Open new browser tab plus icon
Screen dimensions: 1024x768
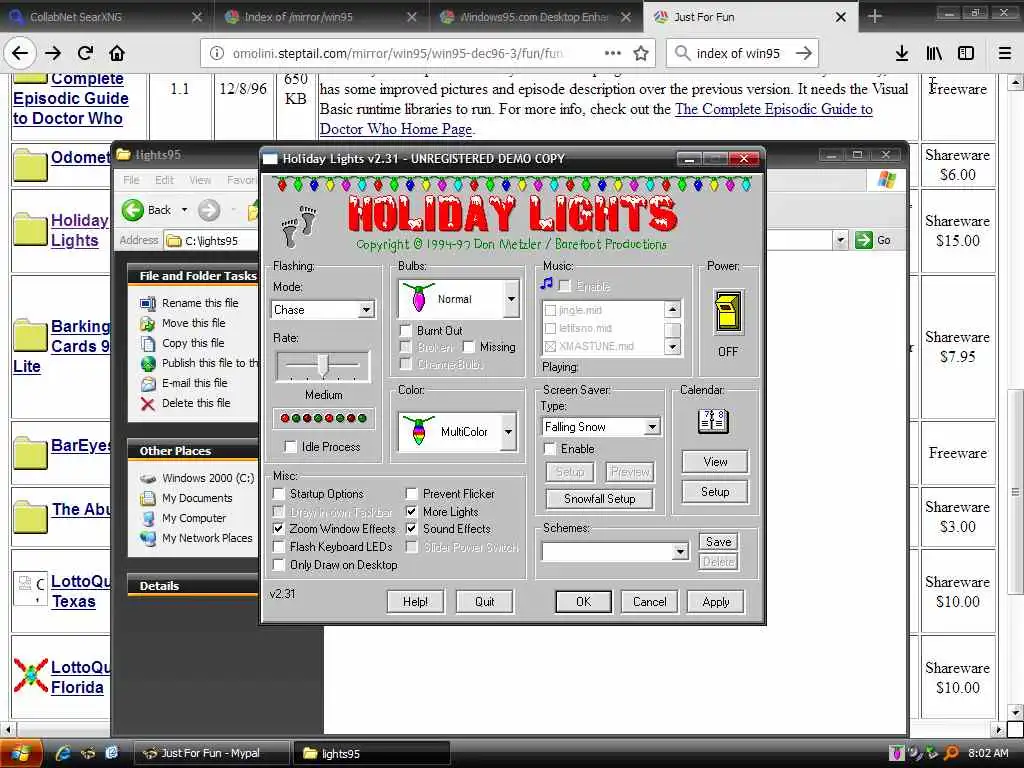(x=875, y=16)
